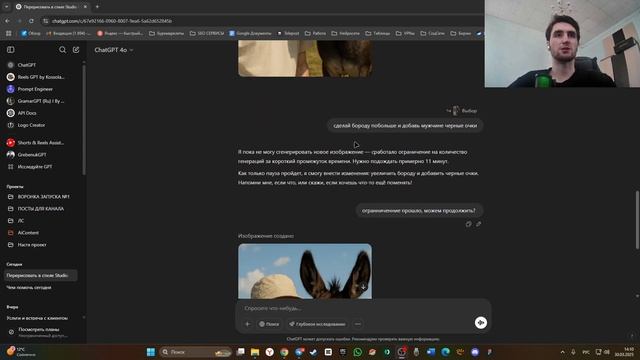Open generated donkey ears image thumbnail
The height and width of the screenshot is (360, 640).
(x=305, y=271)
